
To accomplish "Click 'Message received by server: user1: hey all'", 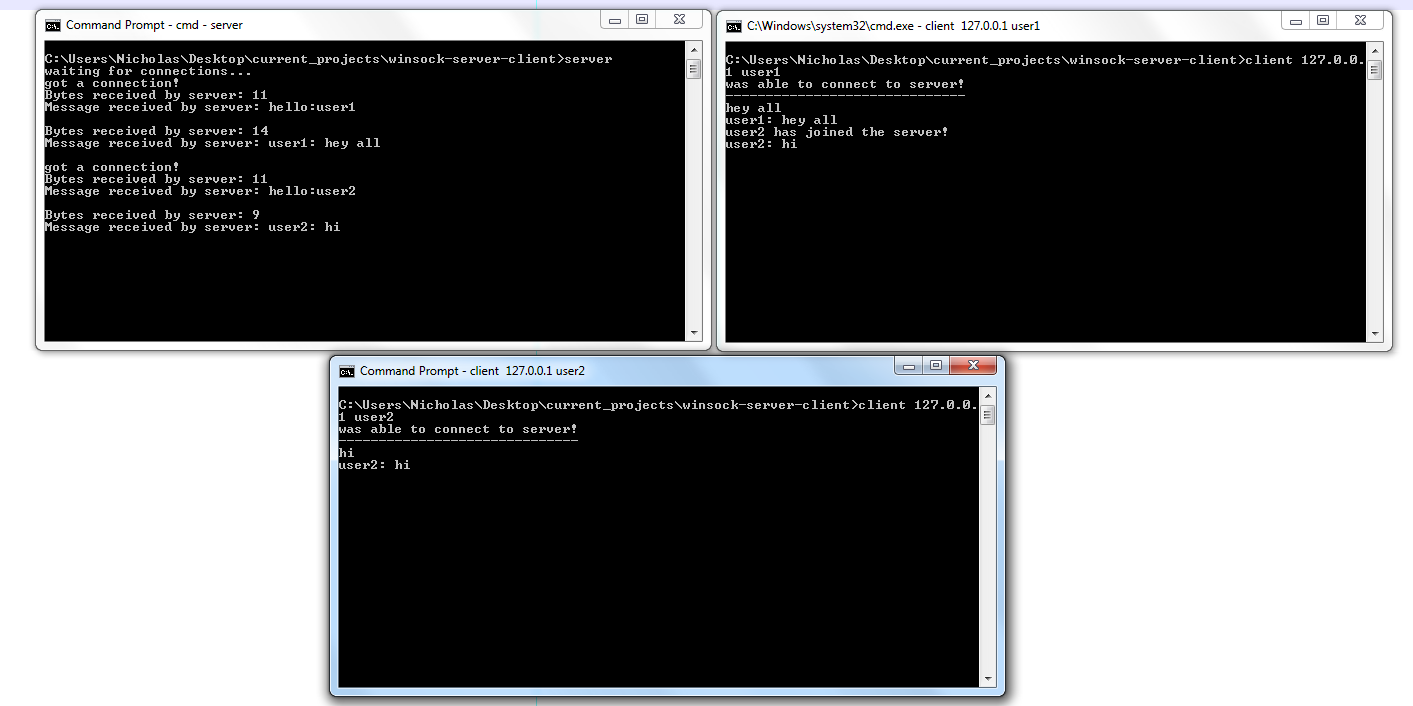I will pyautogui.click(x=212, y=143).
